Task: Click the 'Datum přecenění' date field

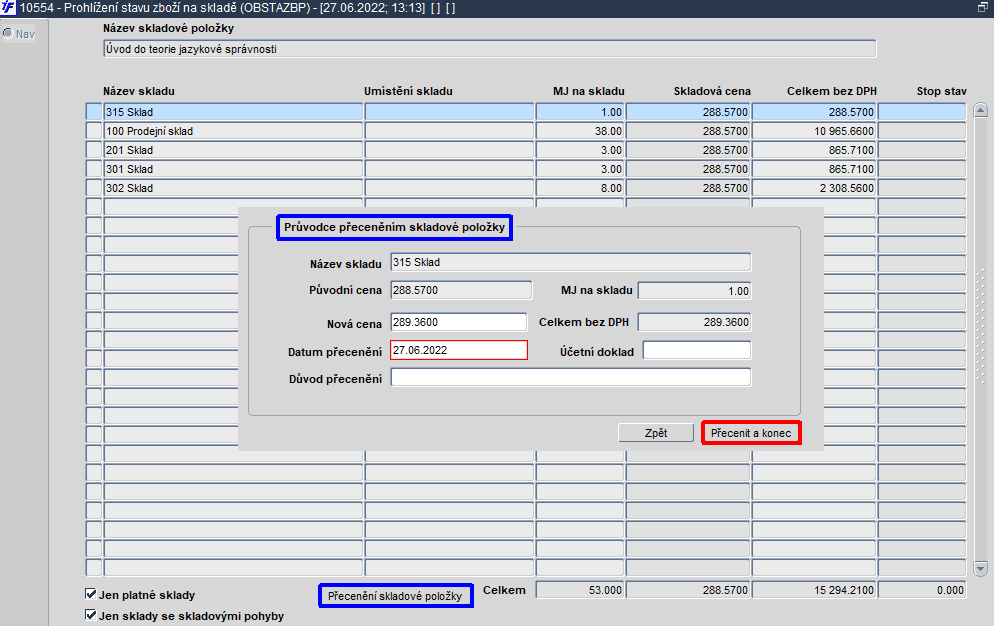Action: point(459,350)
